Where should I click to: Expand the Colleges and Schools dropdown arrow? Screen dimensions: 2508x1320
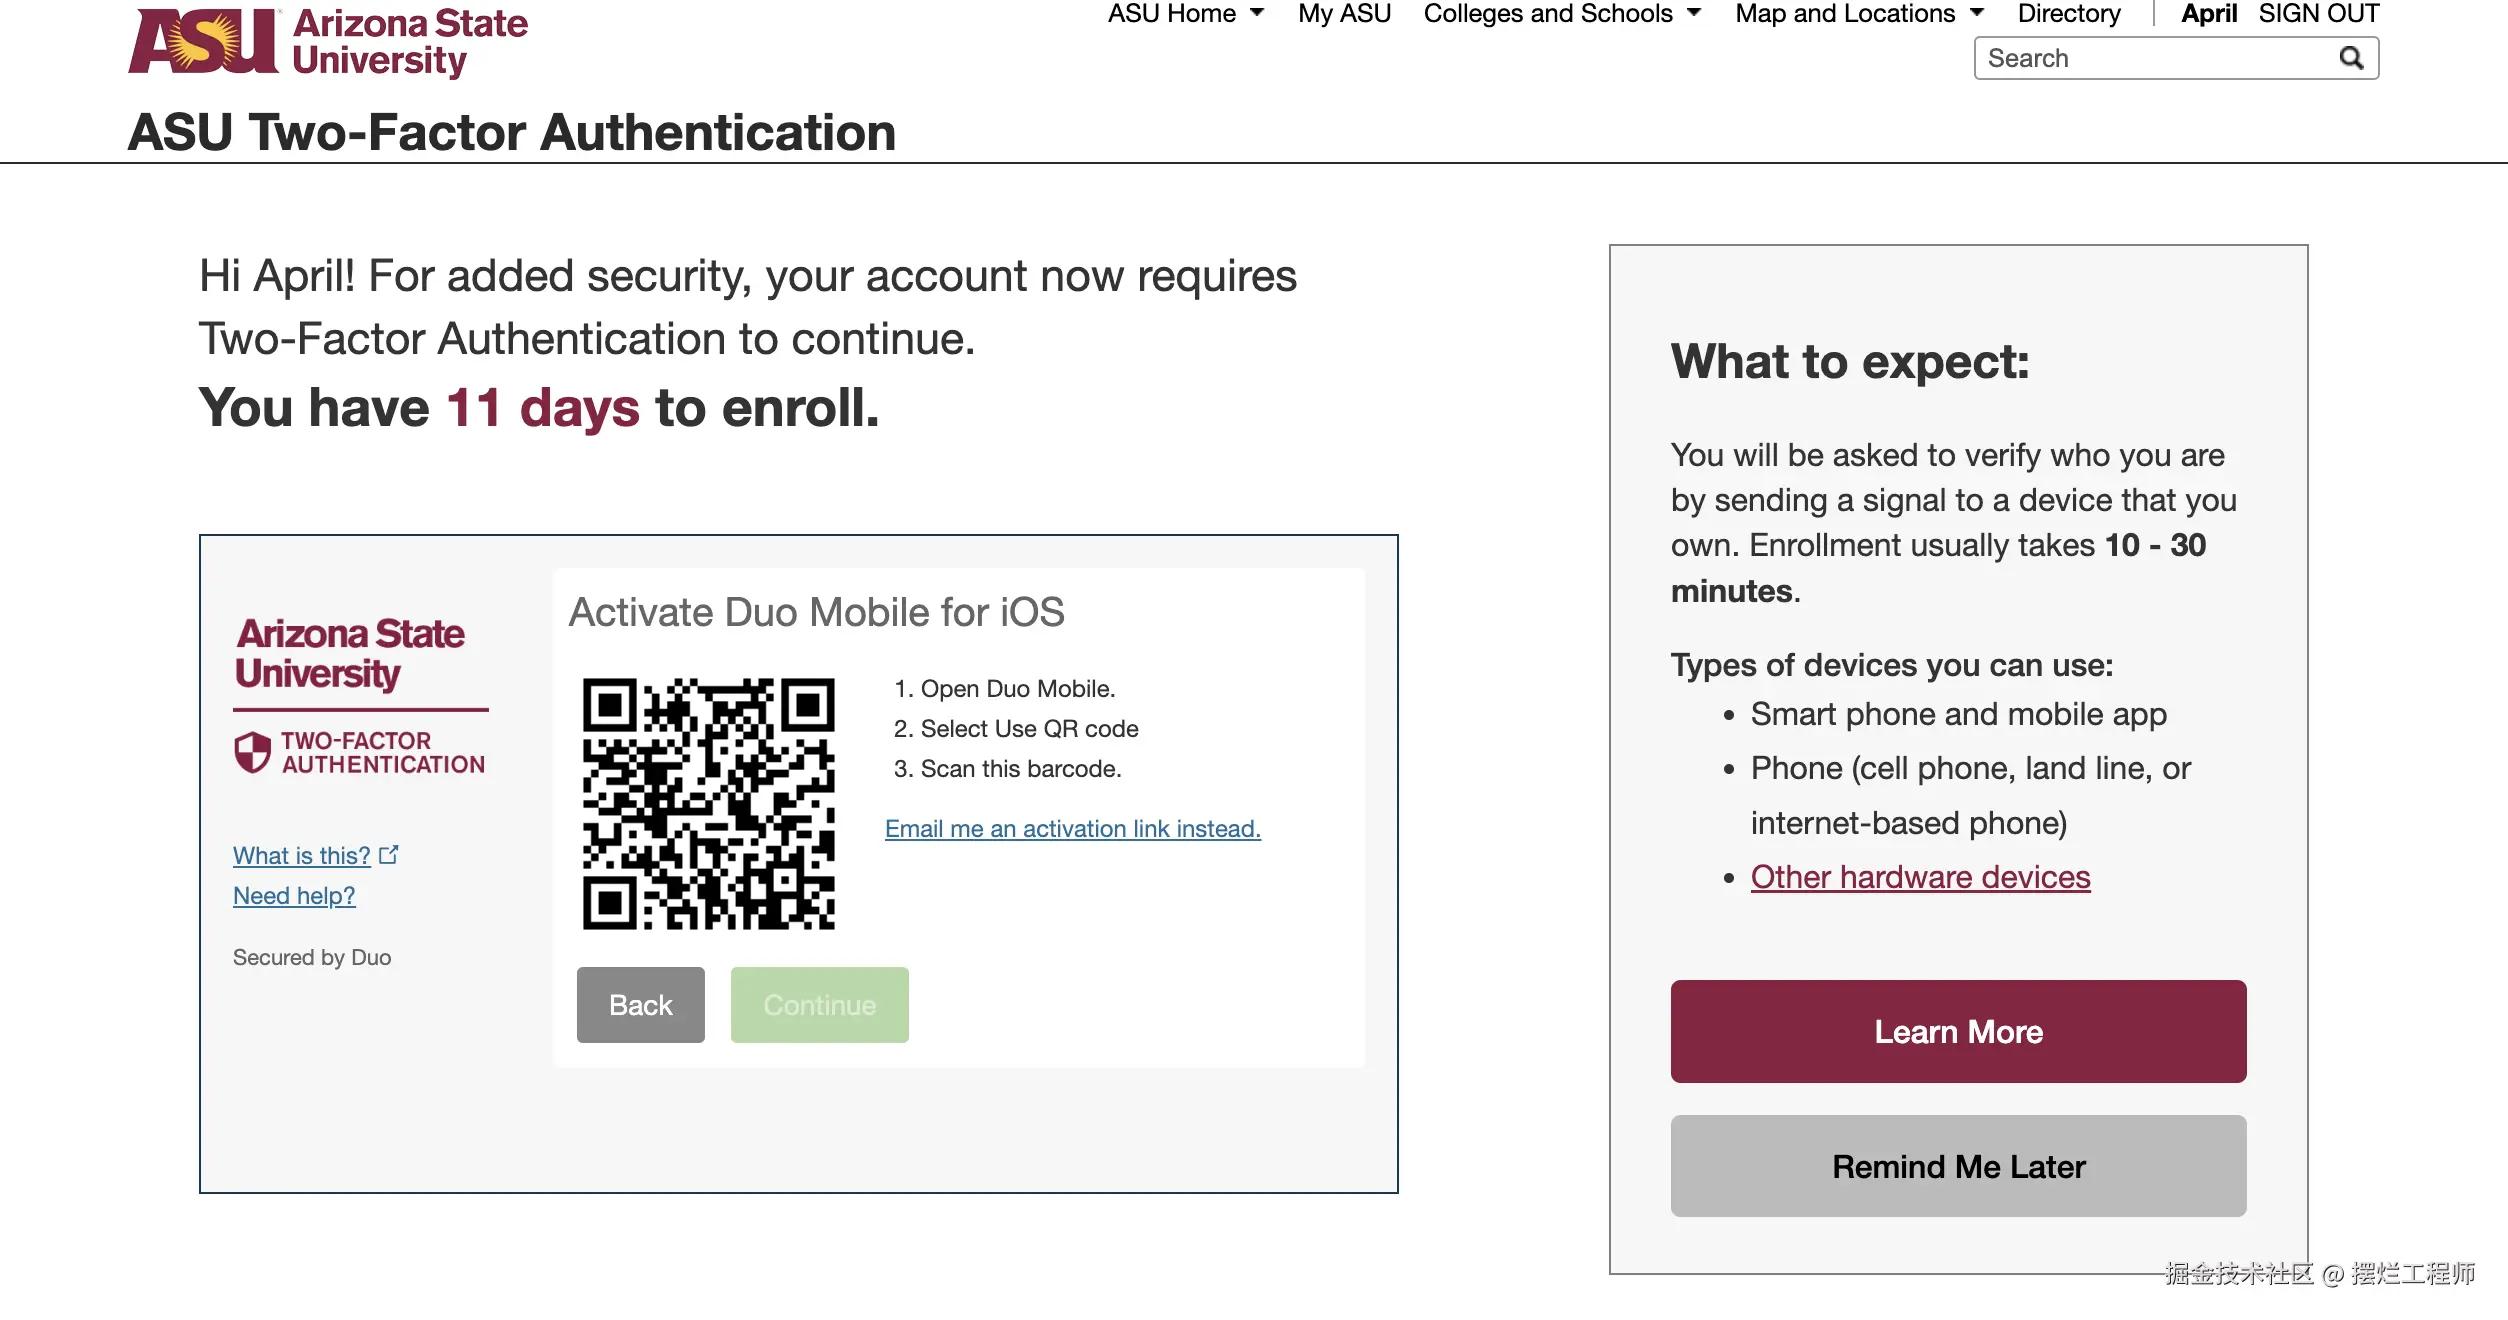pos(1694,13)
